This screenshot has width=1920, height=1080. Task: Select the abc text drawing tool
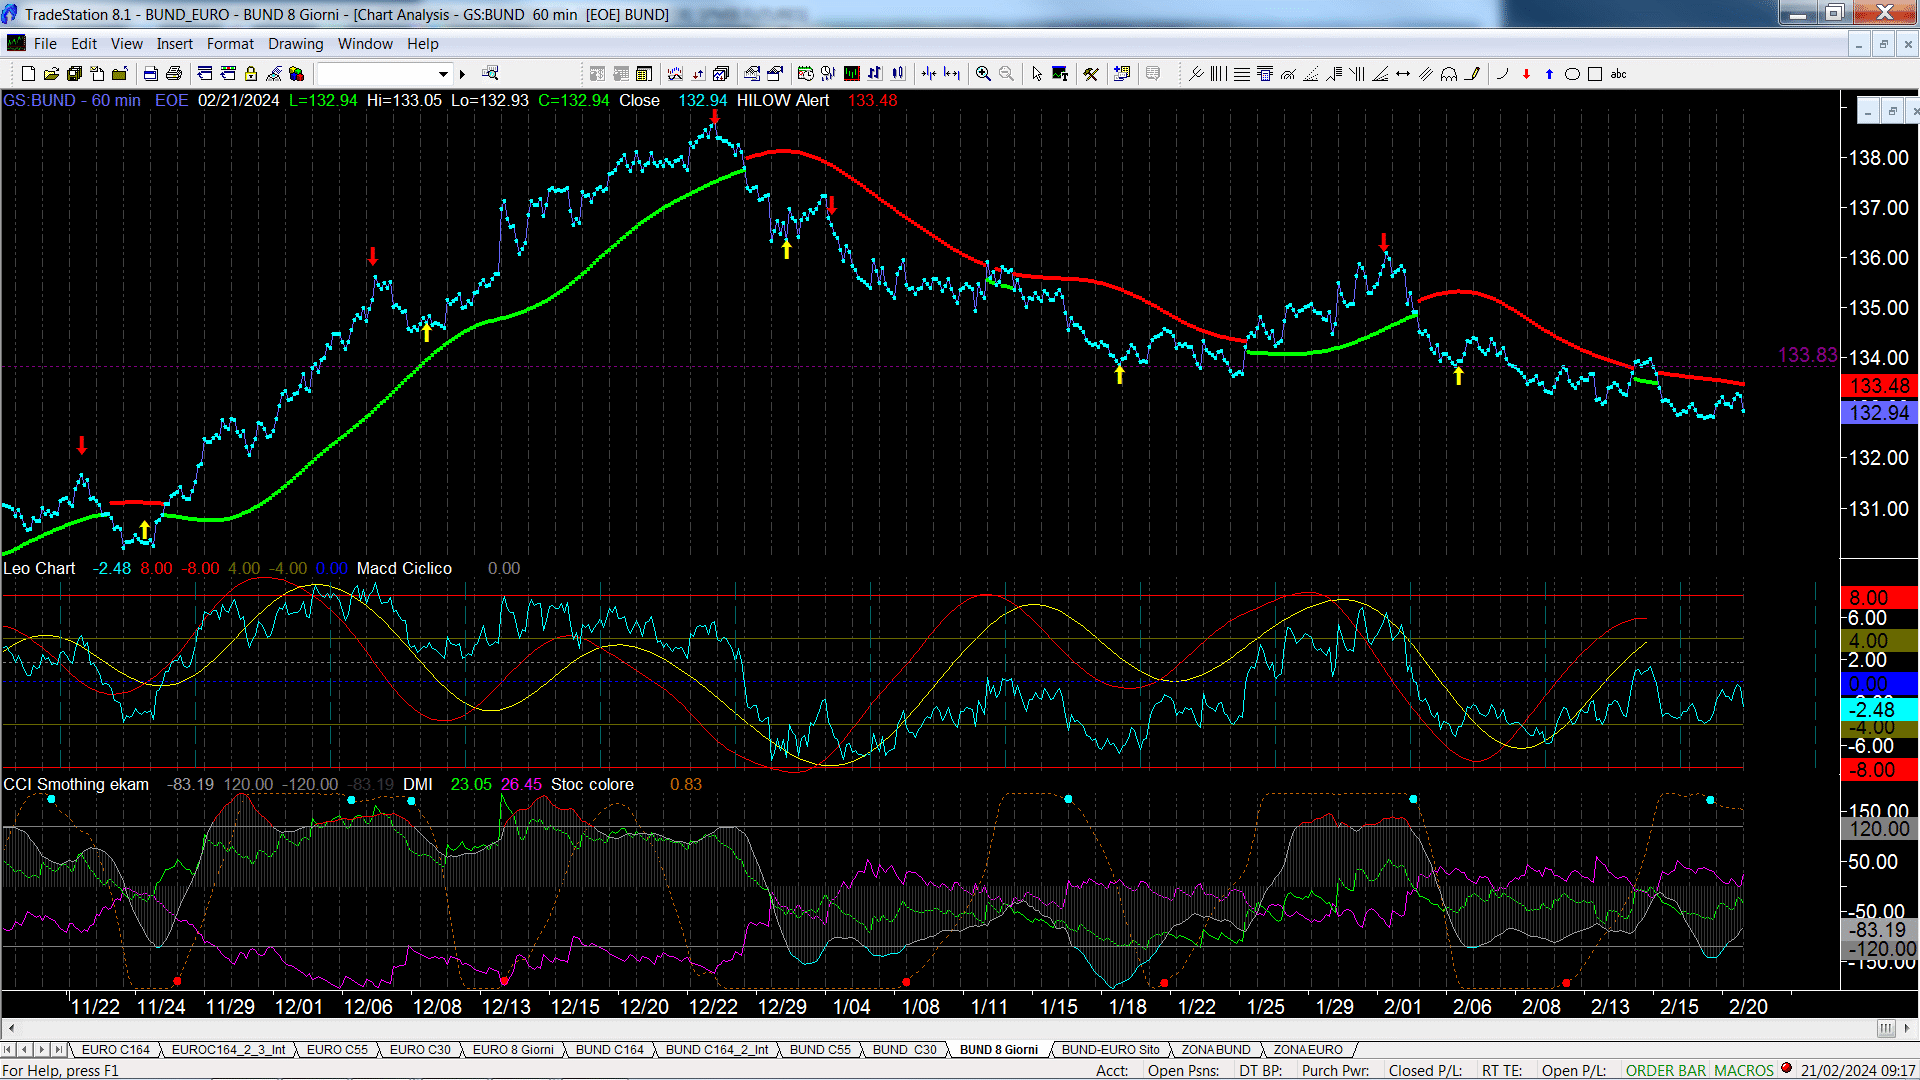click(x=1618, y=74)
